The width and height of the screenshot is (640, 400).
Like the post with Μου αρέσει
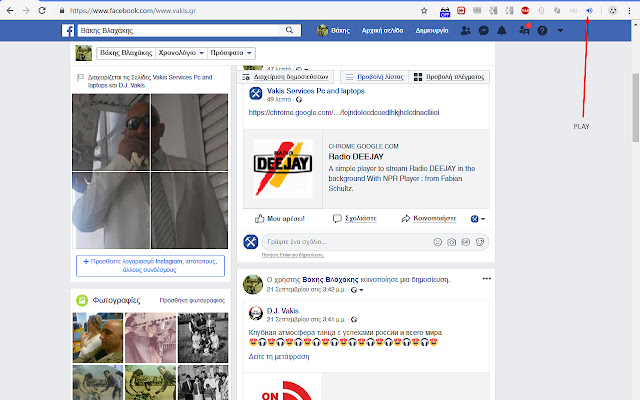280,219
